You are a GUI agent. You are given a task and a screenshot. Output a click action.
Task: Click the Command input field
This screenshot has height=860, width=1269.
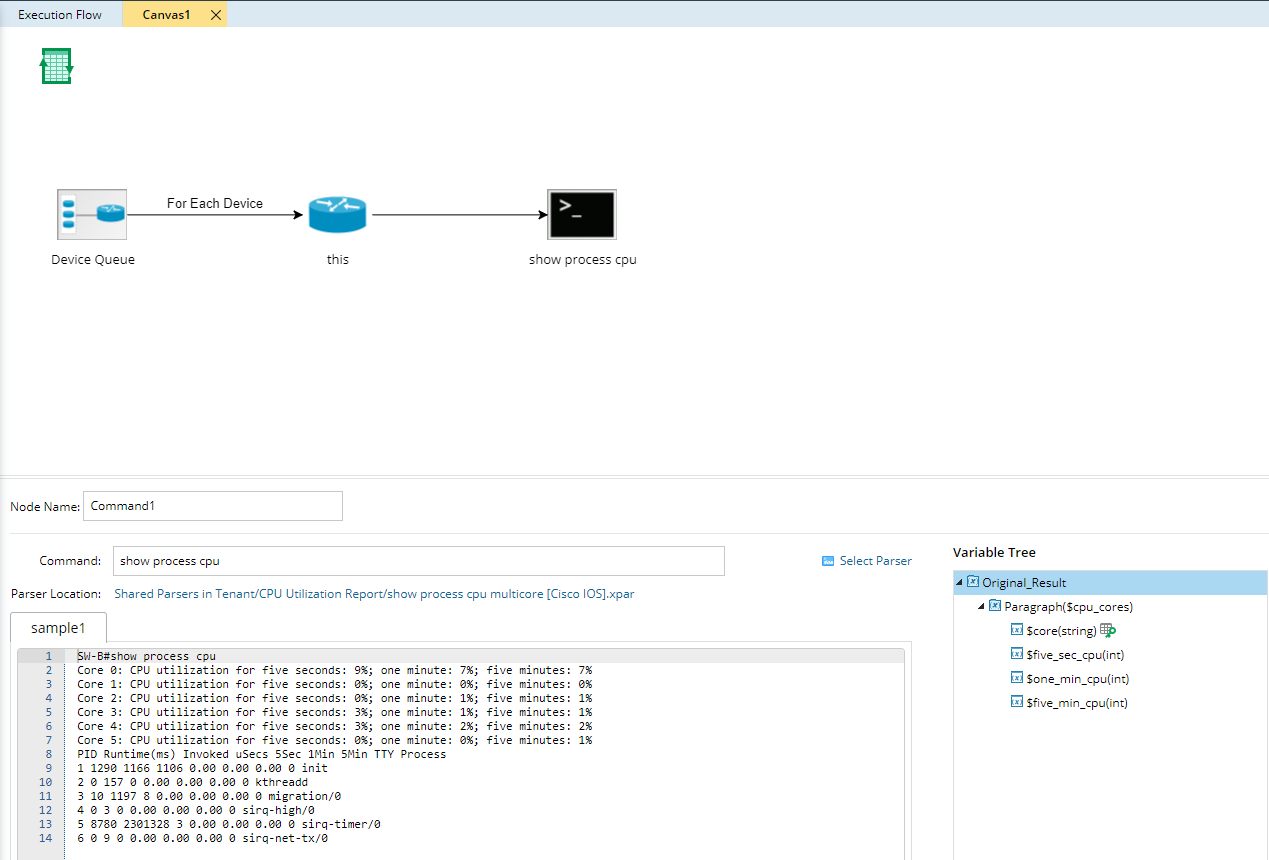pyautogui.click(x=419, y=561)
